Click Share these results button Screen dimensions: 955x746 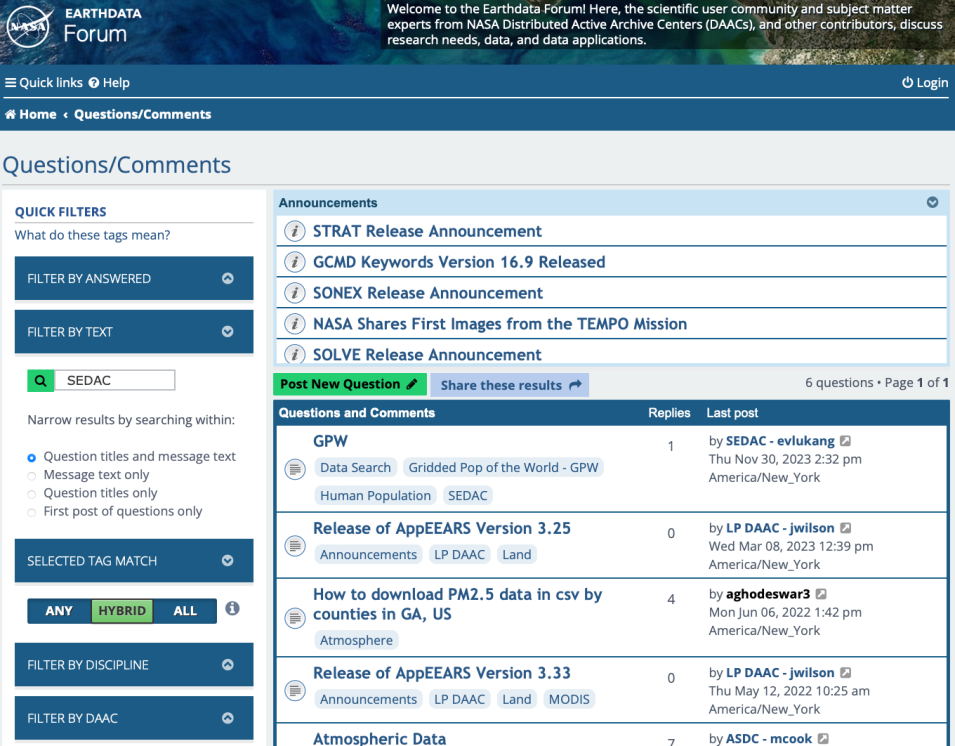(x=510, y=385)
